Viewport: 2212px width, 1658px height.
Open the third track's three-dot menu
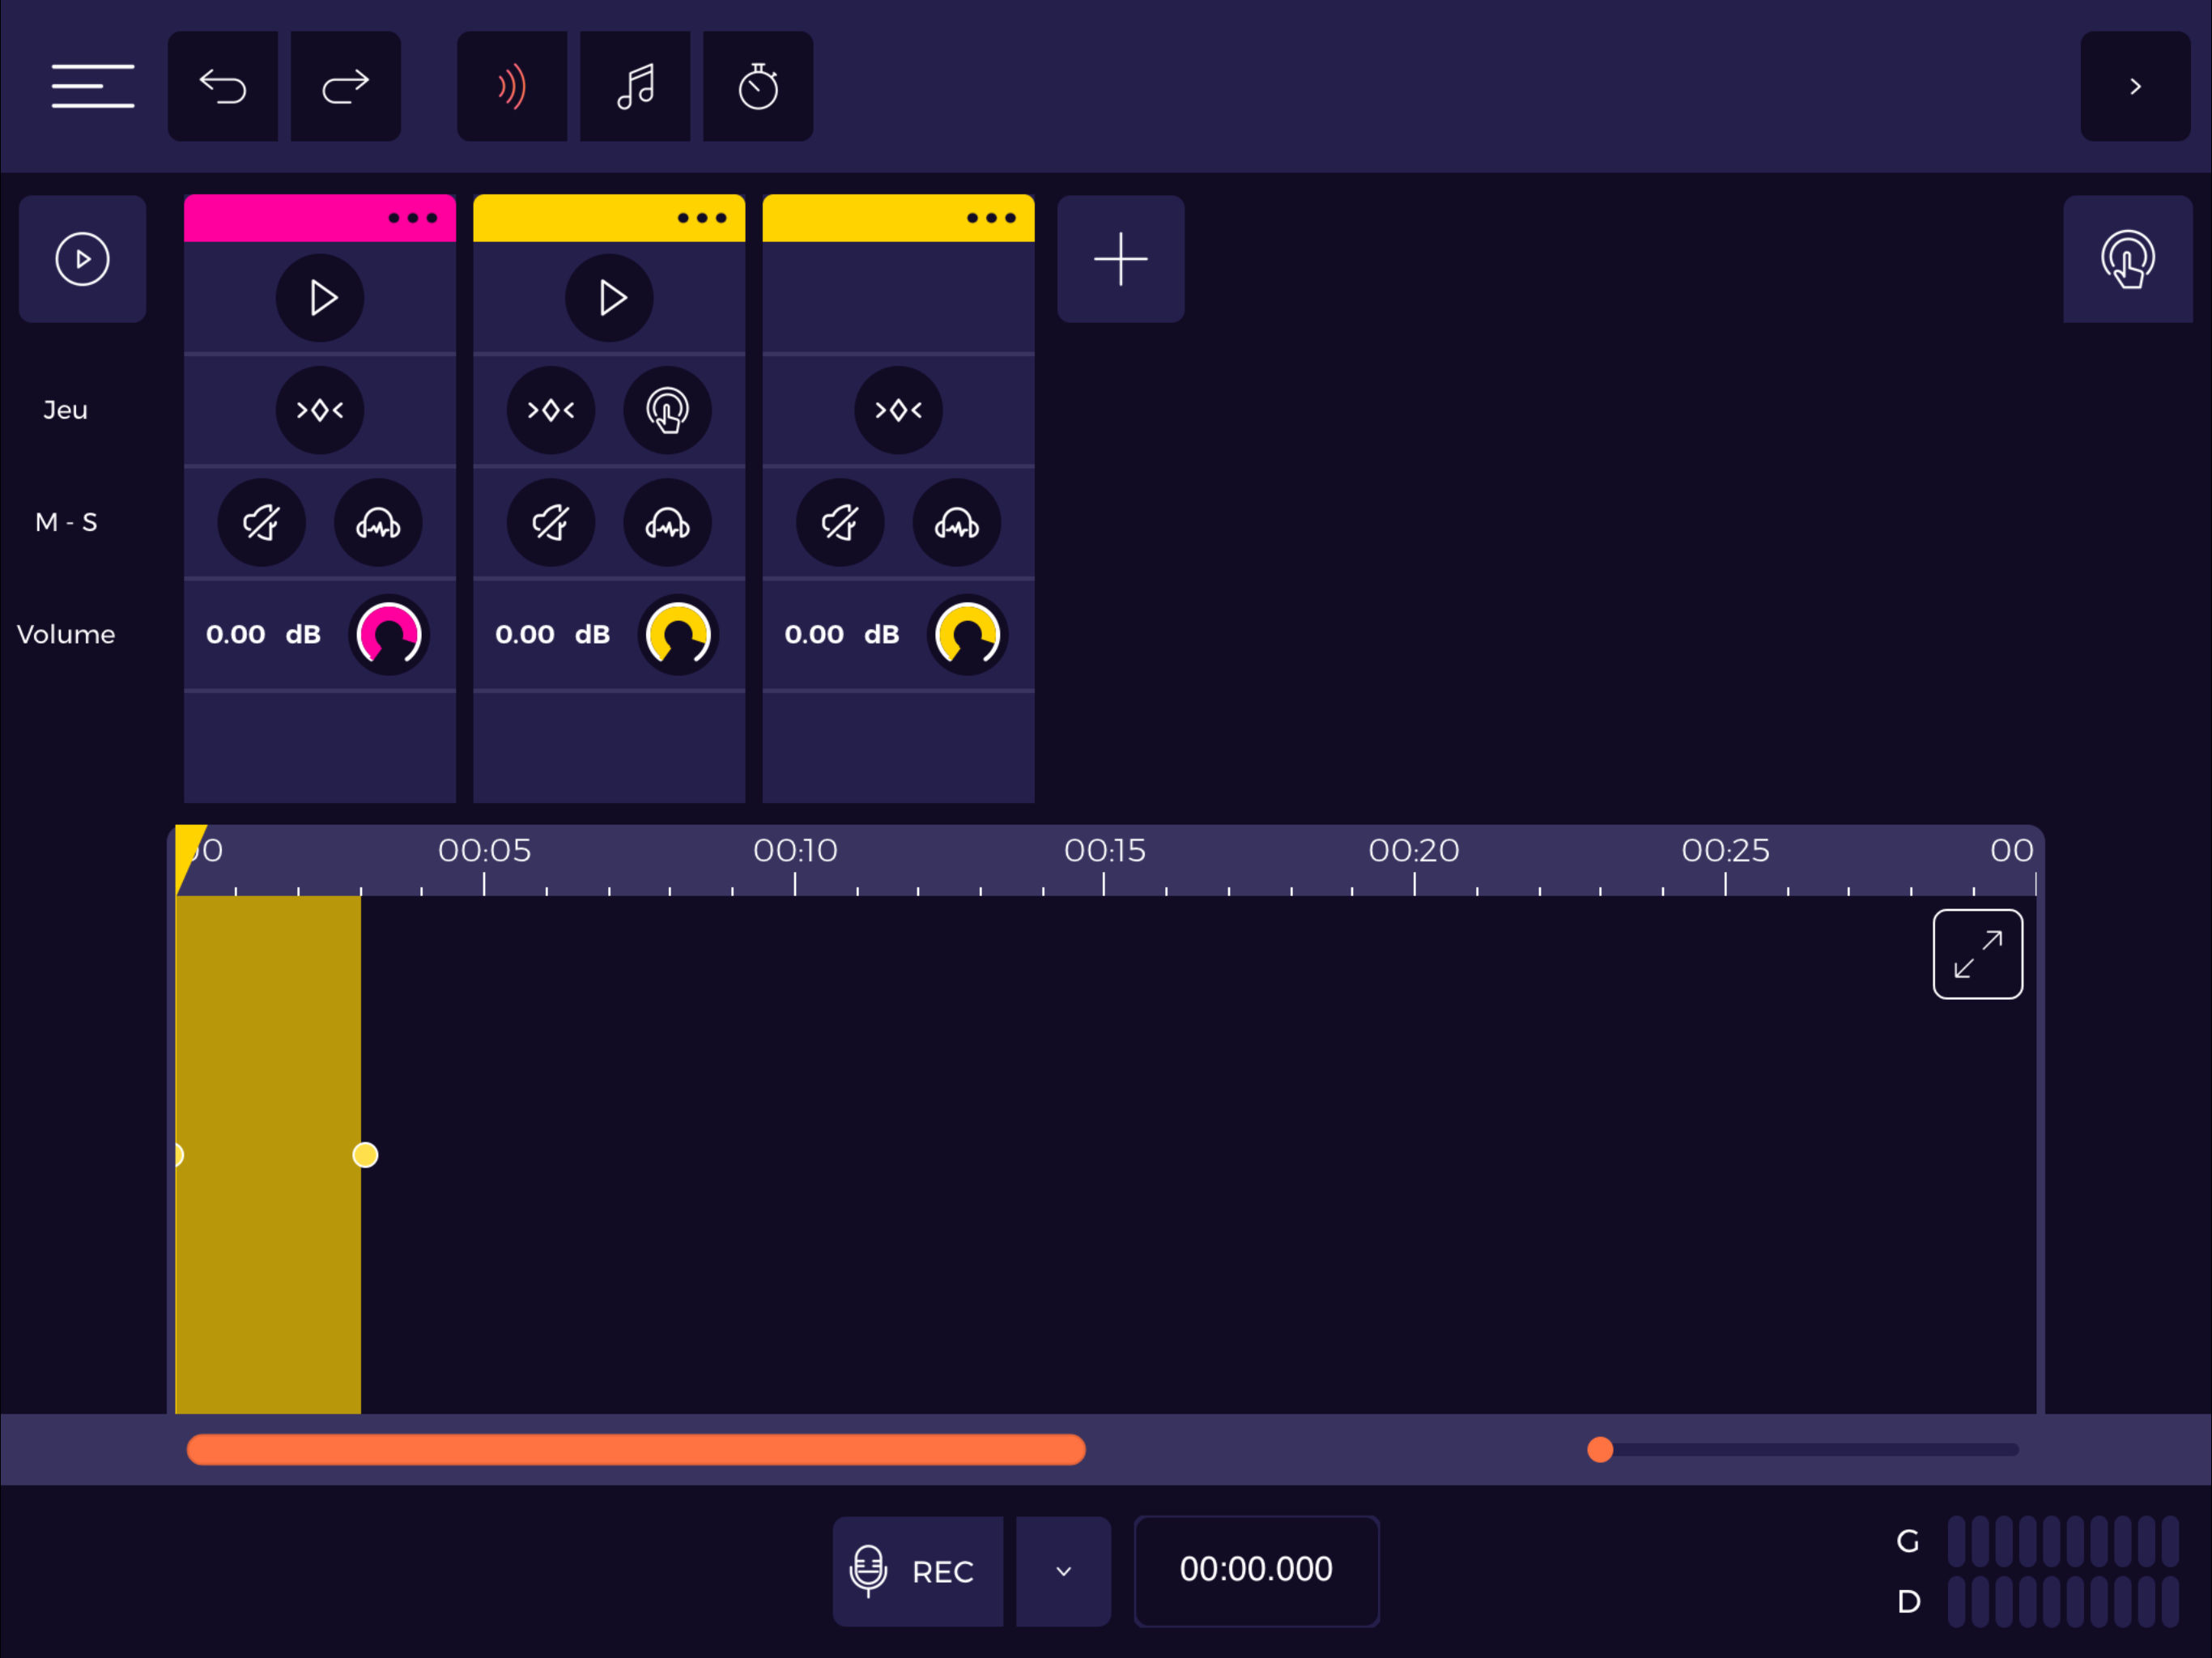pyautogui.click(x=991, y=218)
